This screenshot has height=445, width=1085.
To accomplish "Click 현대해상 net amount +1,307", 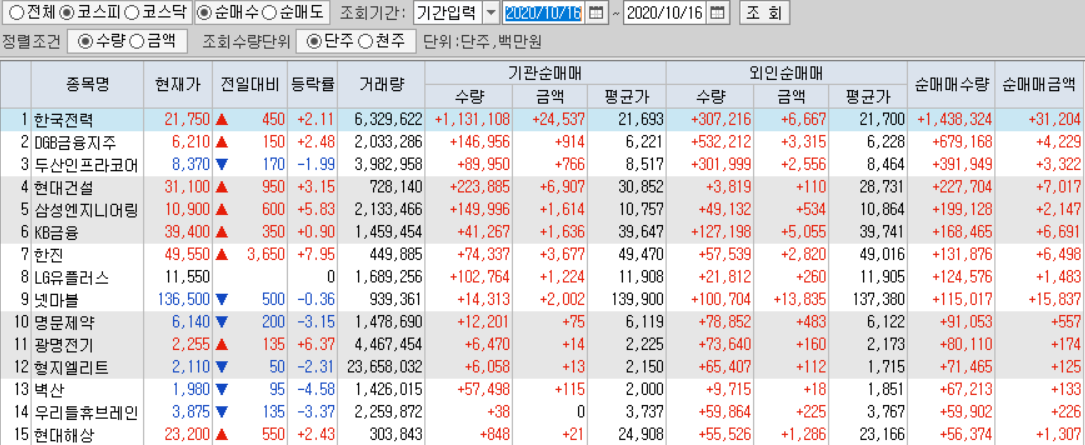I will pos(1059,435).
